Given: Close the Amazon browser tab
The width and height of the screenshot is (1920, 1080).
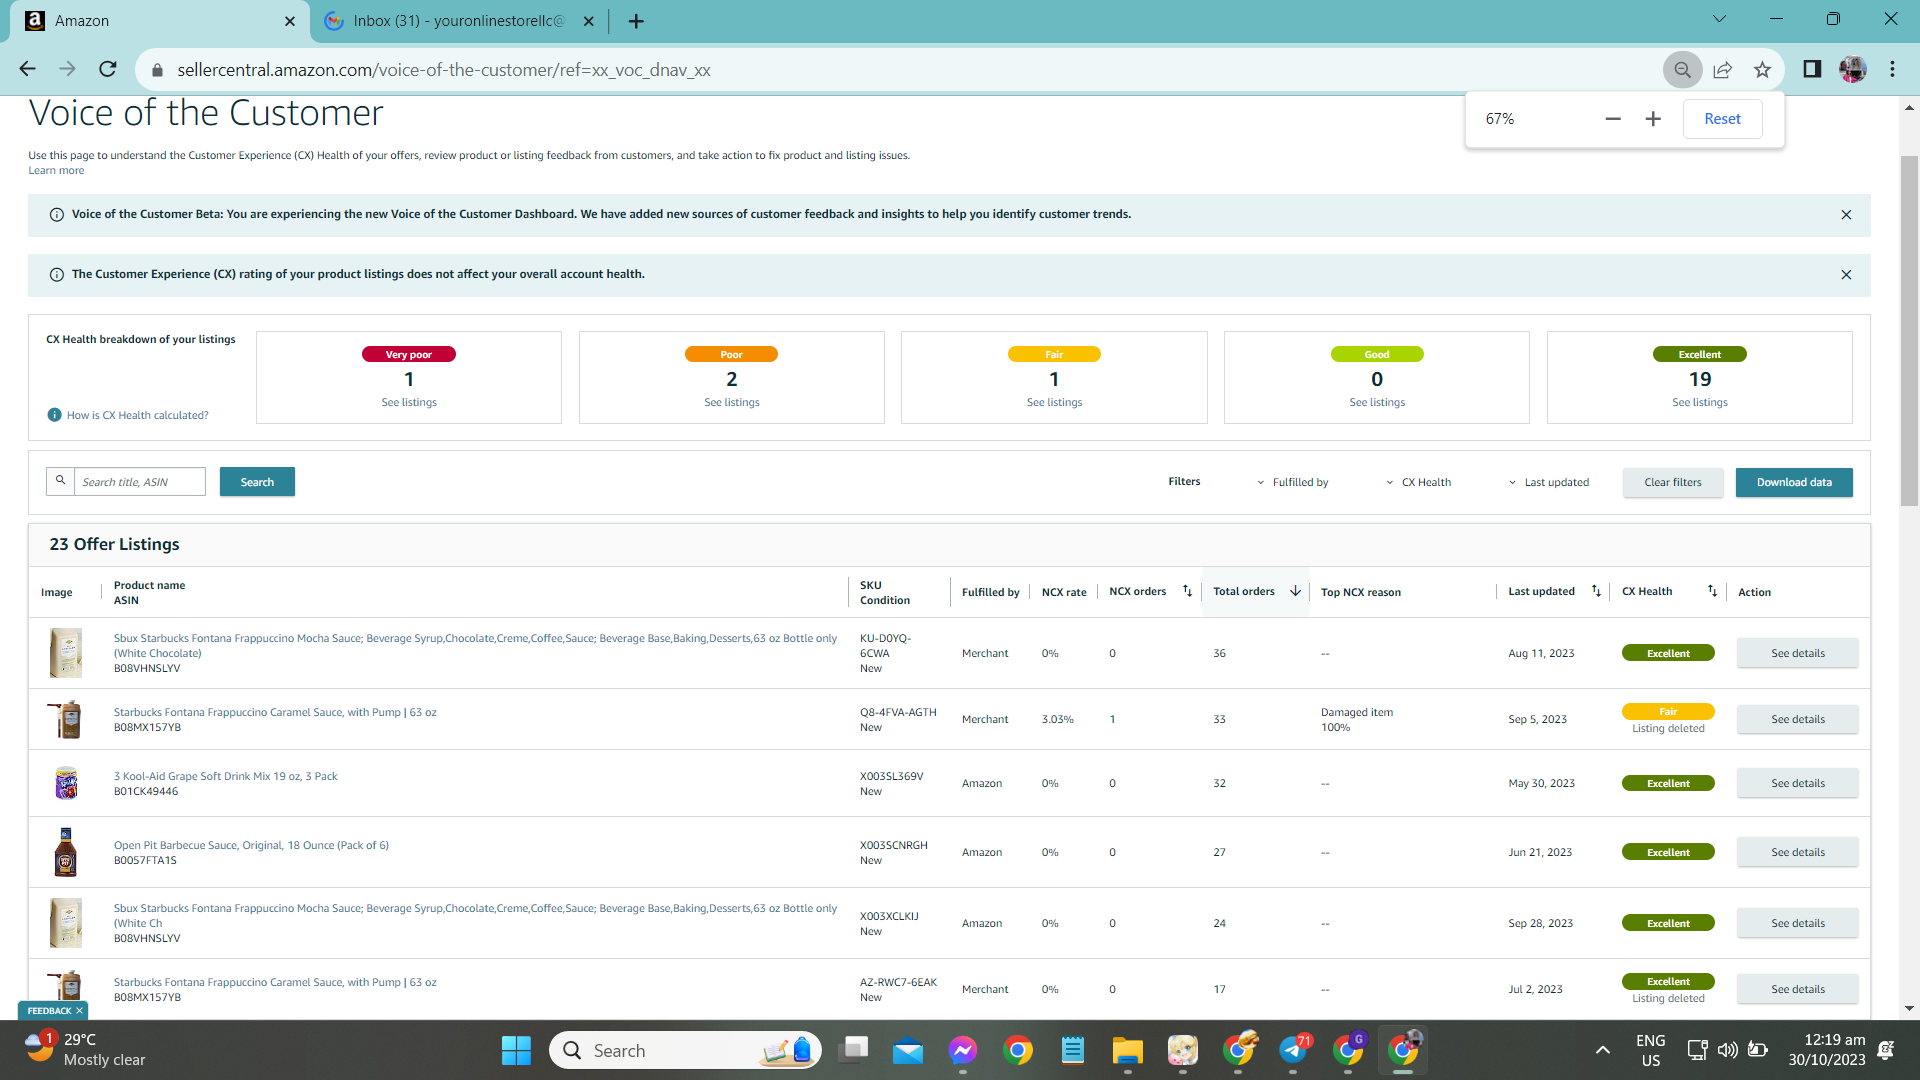Looking at the screenshot, I should (290, 21).
